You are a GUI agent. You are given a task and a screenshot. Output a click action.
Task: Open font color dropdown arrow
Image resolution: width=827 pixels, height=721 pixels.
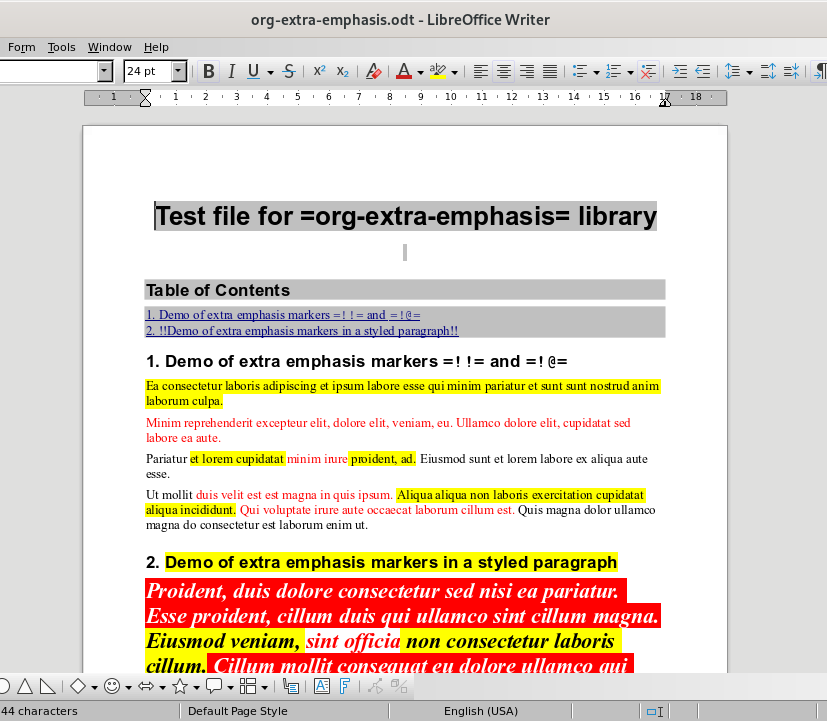click(420, 72)
